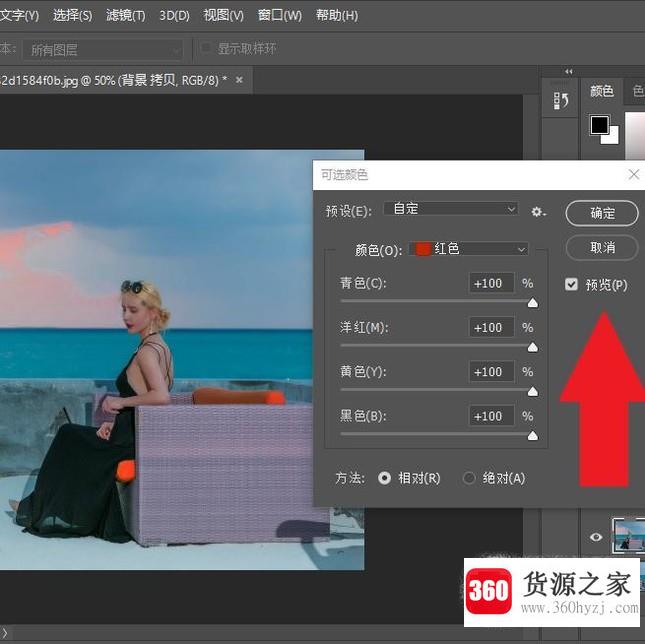Open the 帮助(H) menu
The width and height of the screenshot is (645, 644).
coord(336,16)
